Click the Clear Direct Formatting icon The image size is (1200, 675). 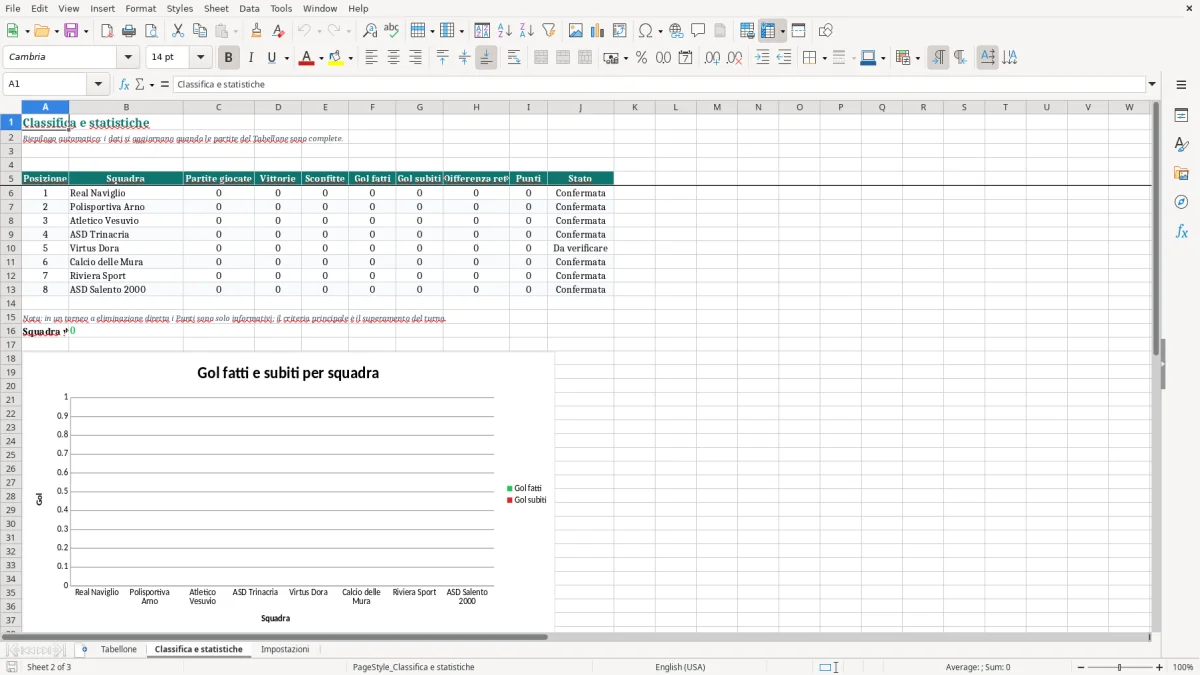tap(278, 31)
